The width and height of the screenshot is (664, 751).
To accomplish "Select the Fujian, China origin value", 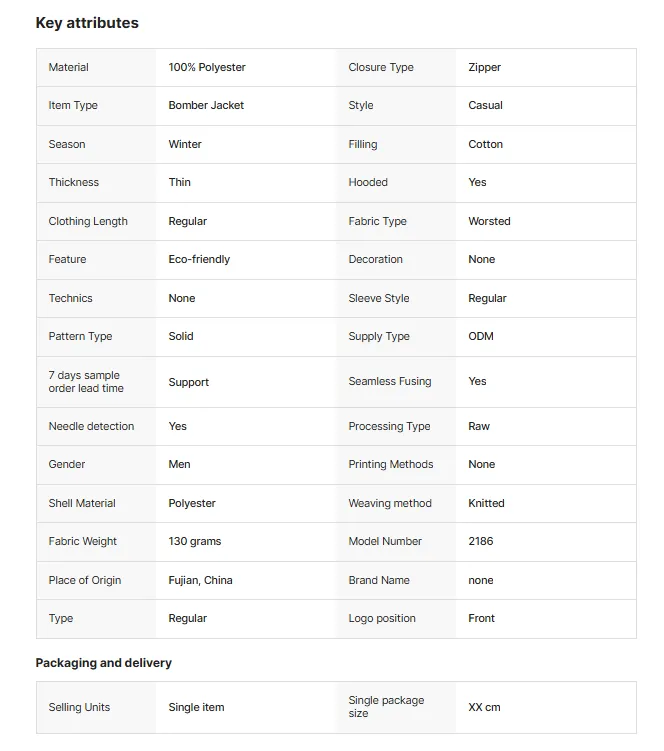I will (200, 580).
